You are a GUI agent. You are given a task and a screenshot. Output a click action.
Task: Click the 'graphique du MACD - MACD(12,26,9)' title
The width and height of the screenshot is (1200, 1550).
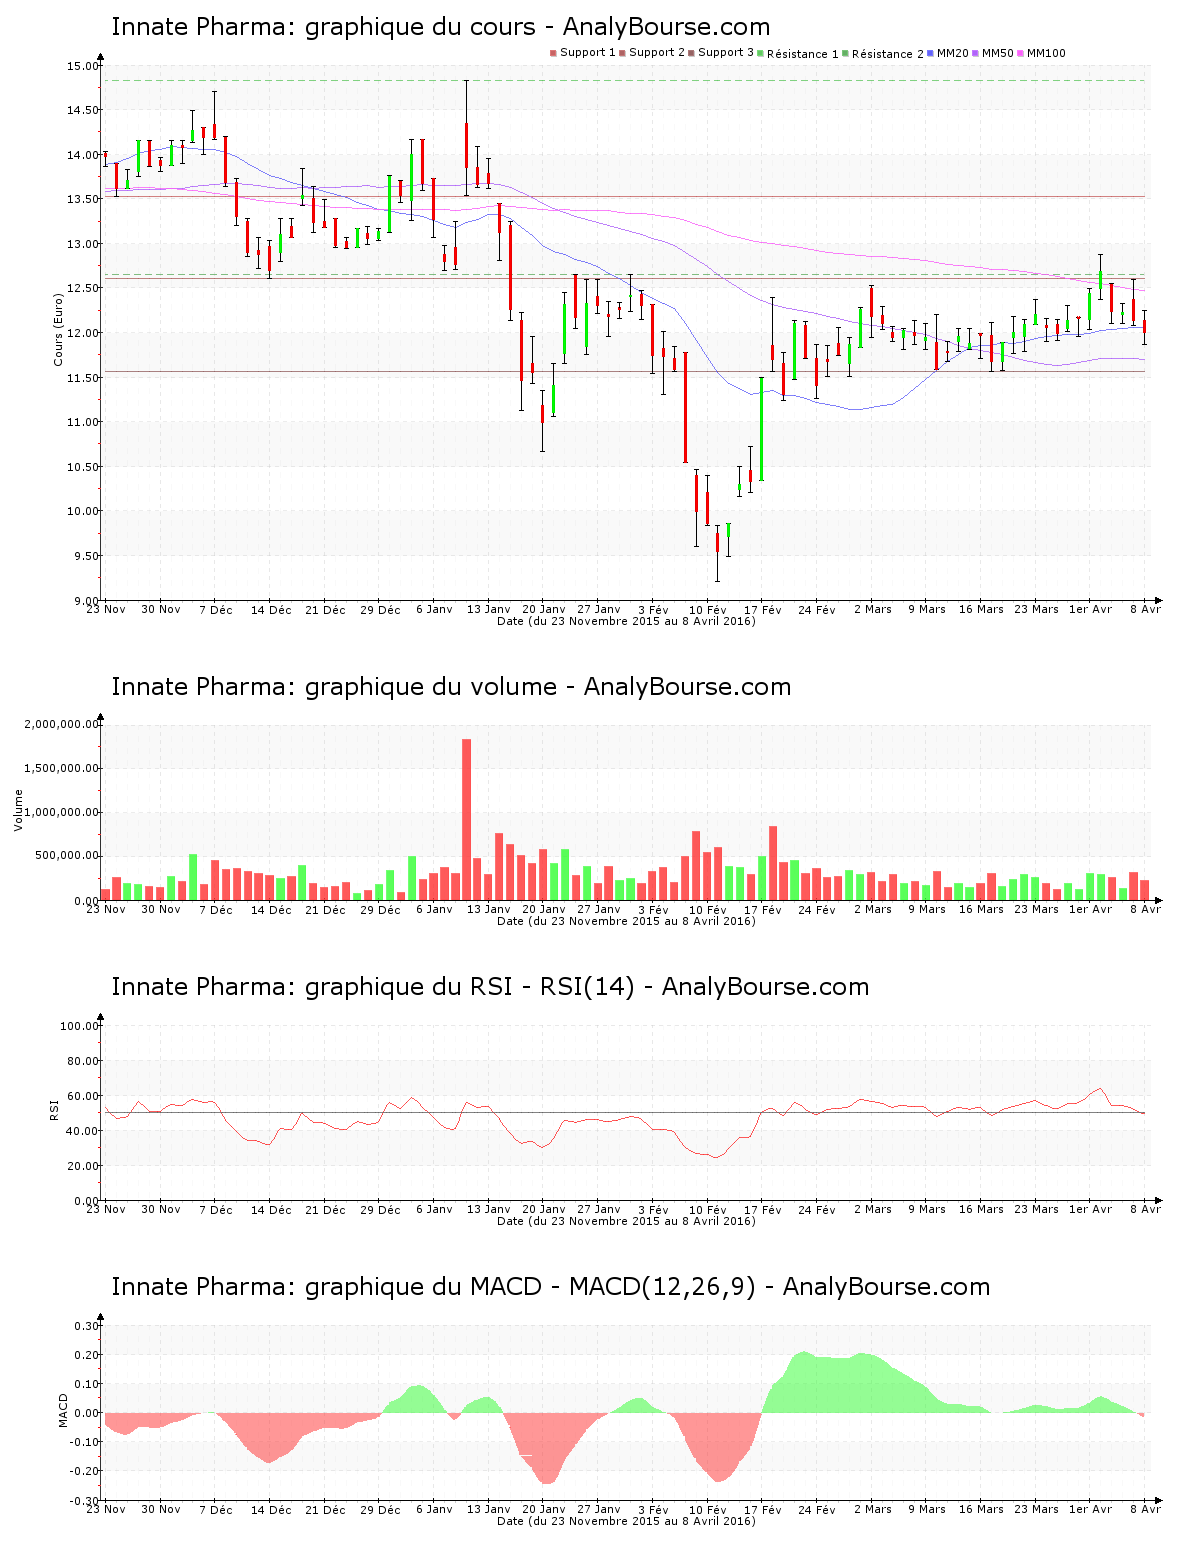point(551,1287)
